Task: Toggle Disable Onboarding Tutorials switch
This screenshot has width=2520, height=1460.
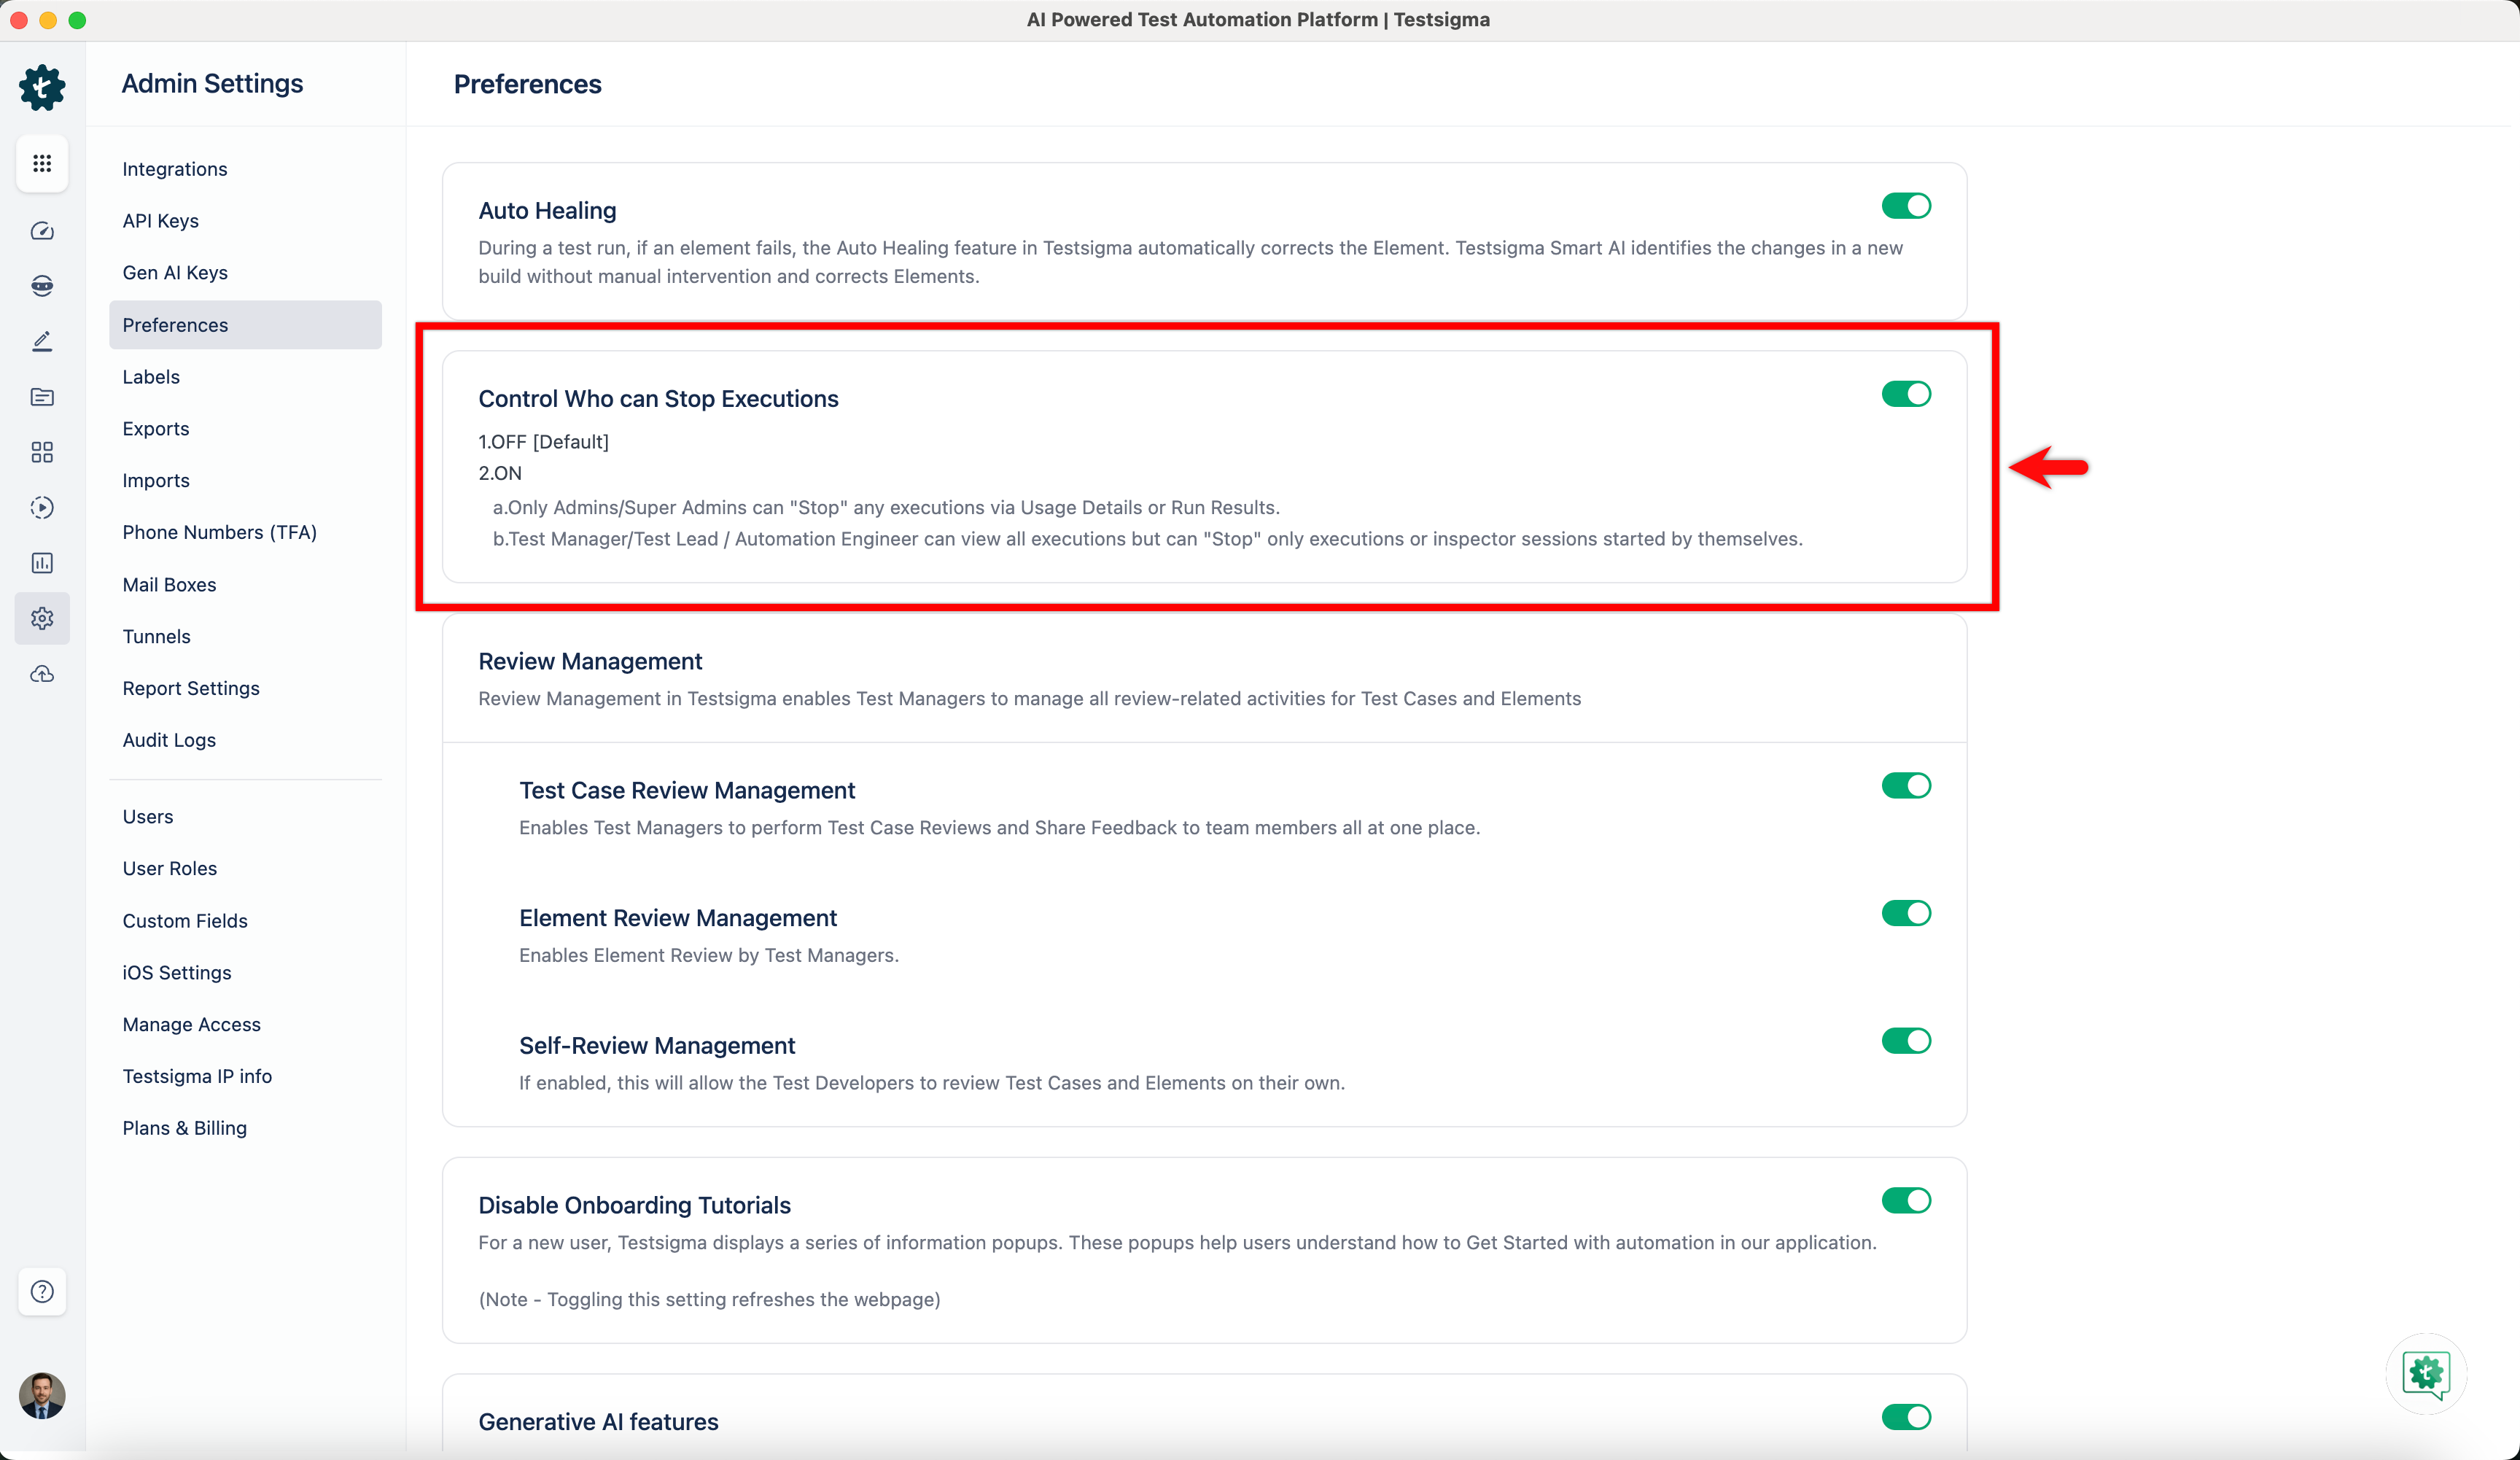Action: click(1905, 1200)
